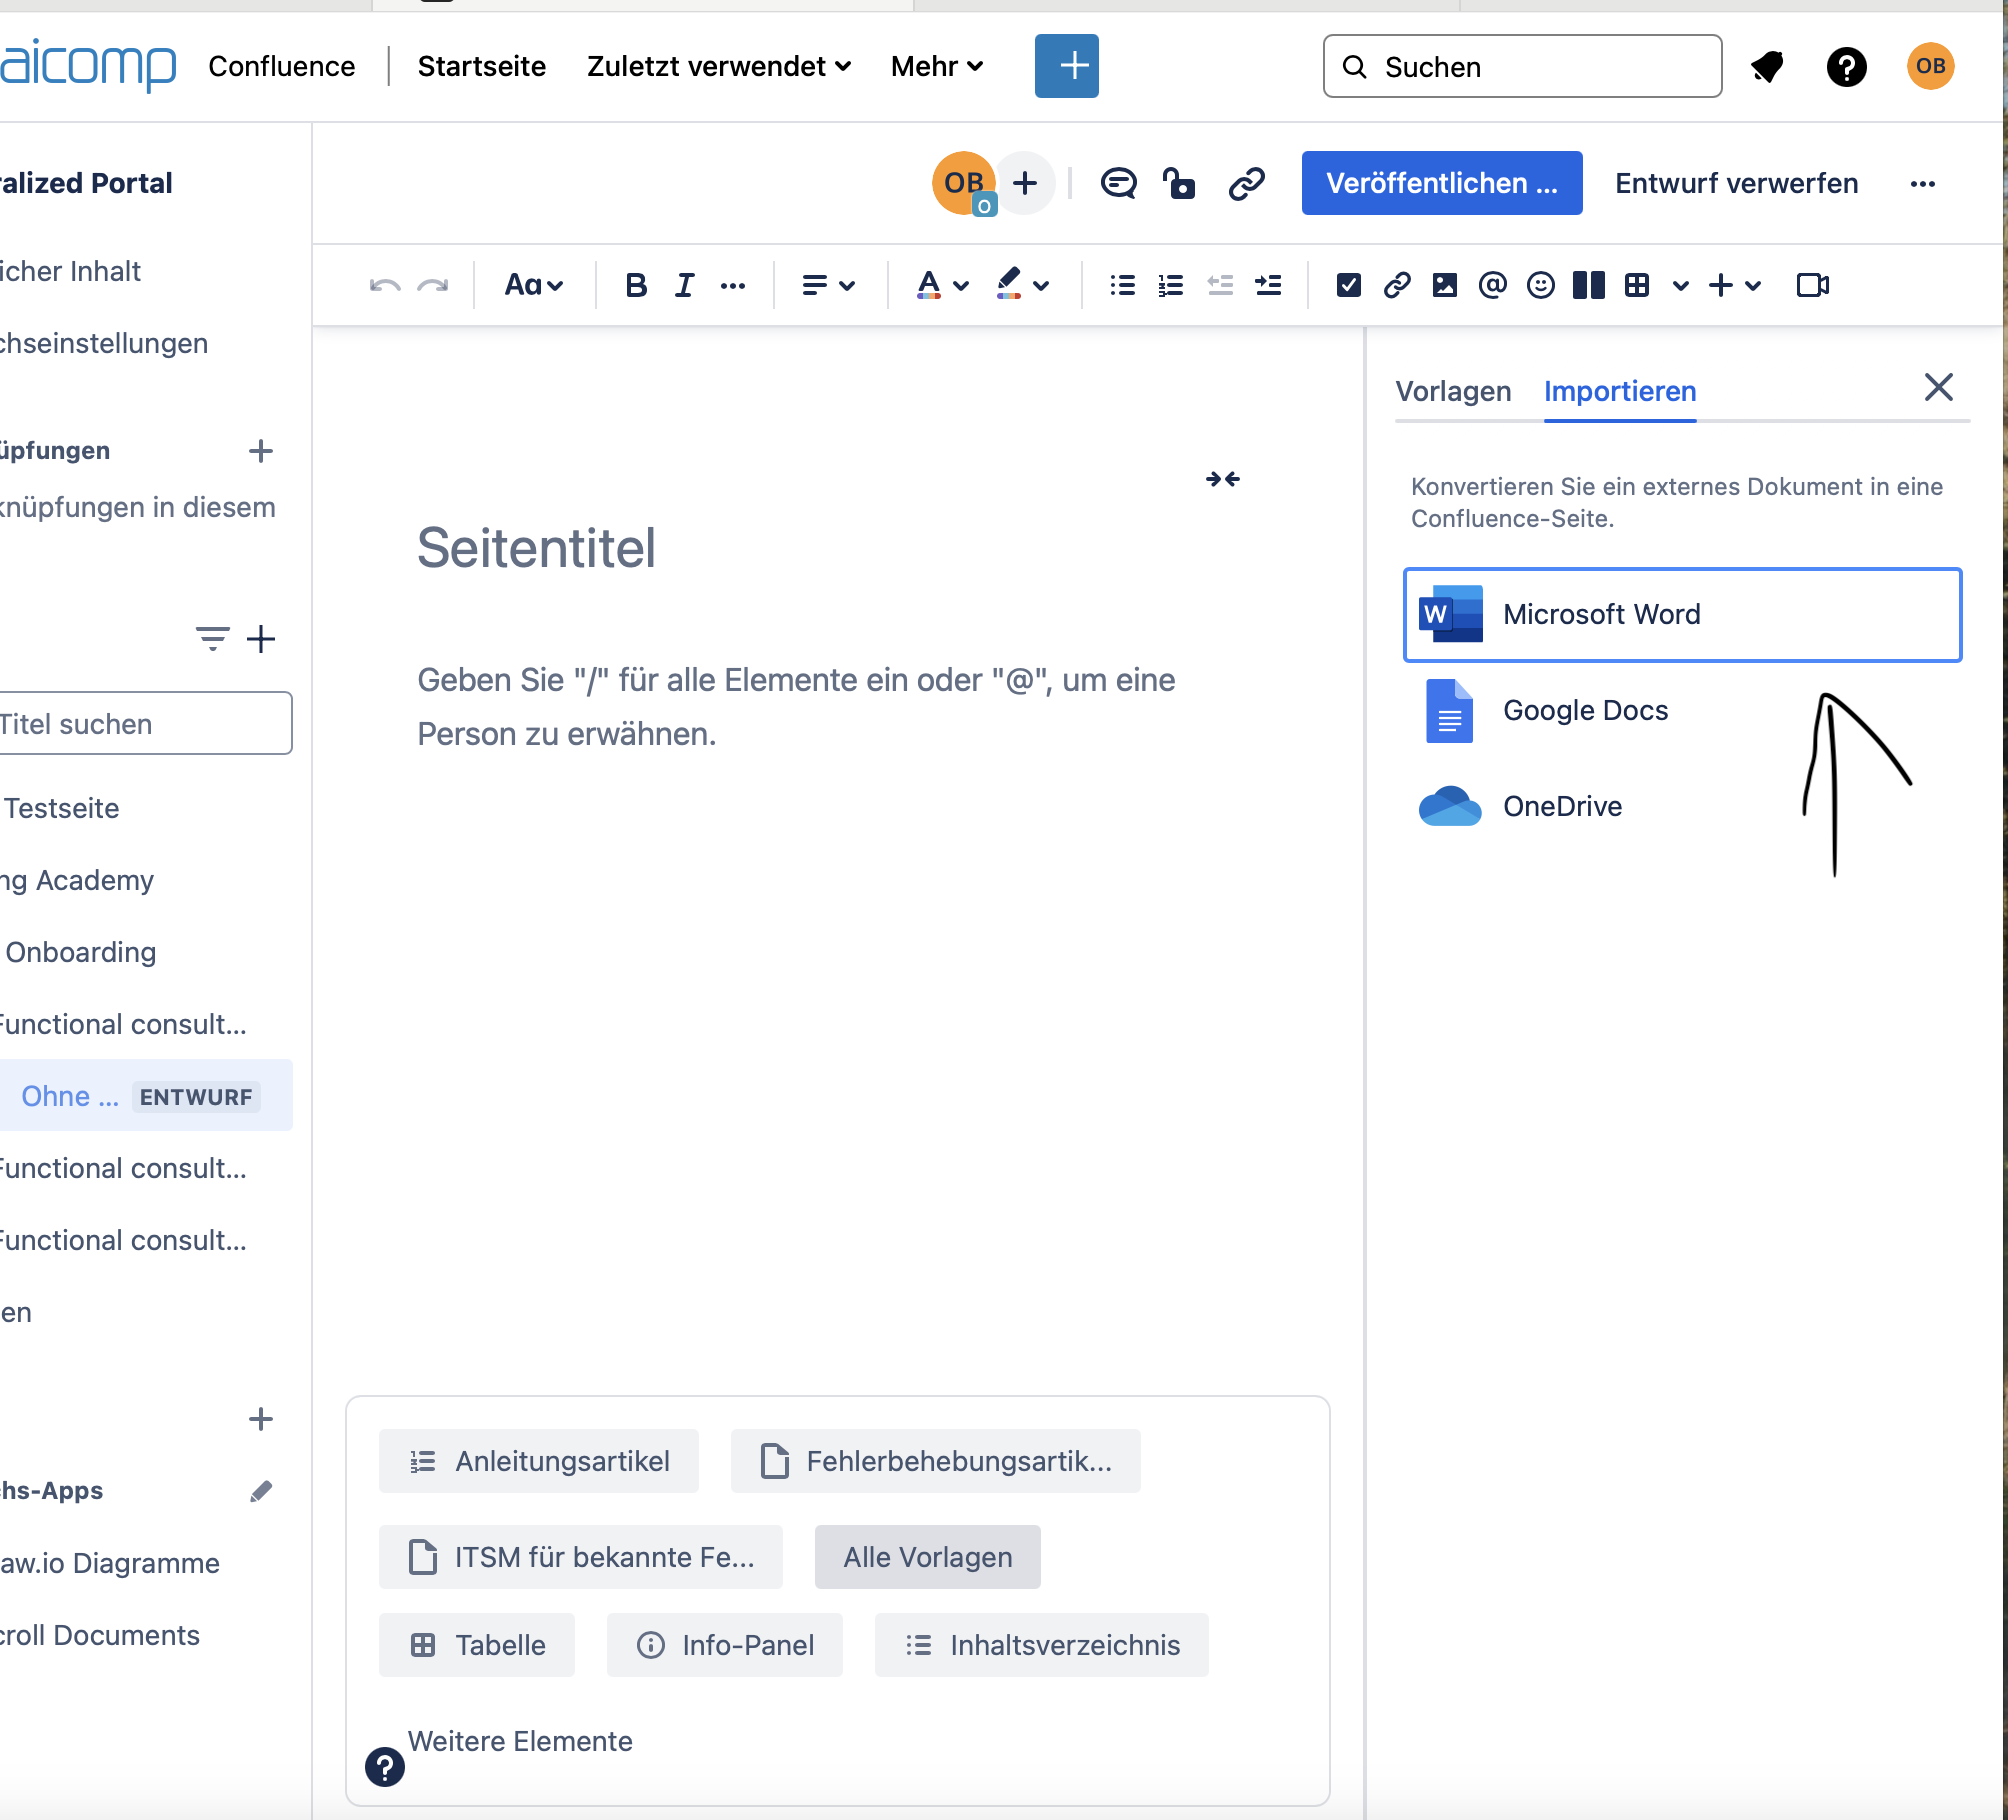
Task: Open the Mehr menu
Action: 937,66
